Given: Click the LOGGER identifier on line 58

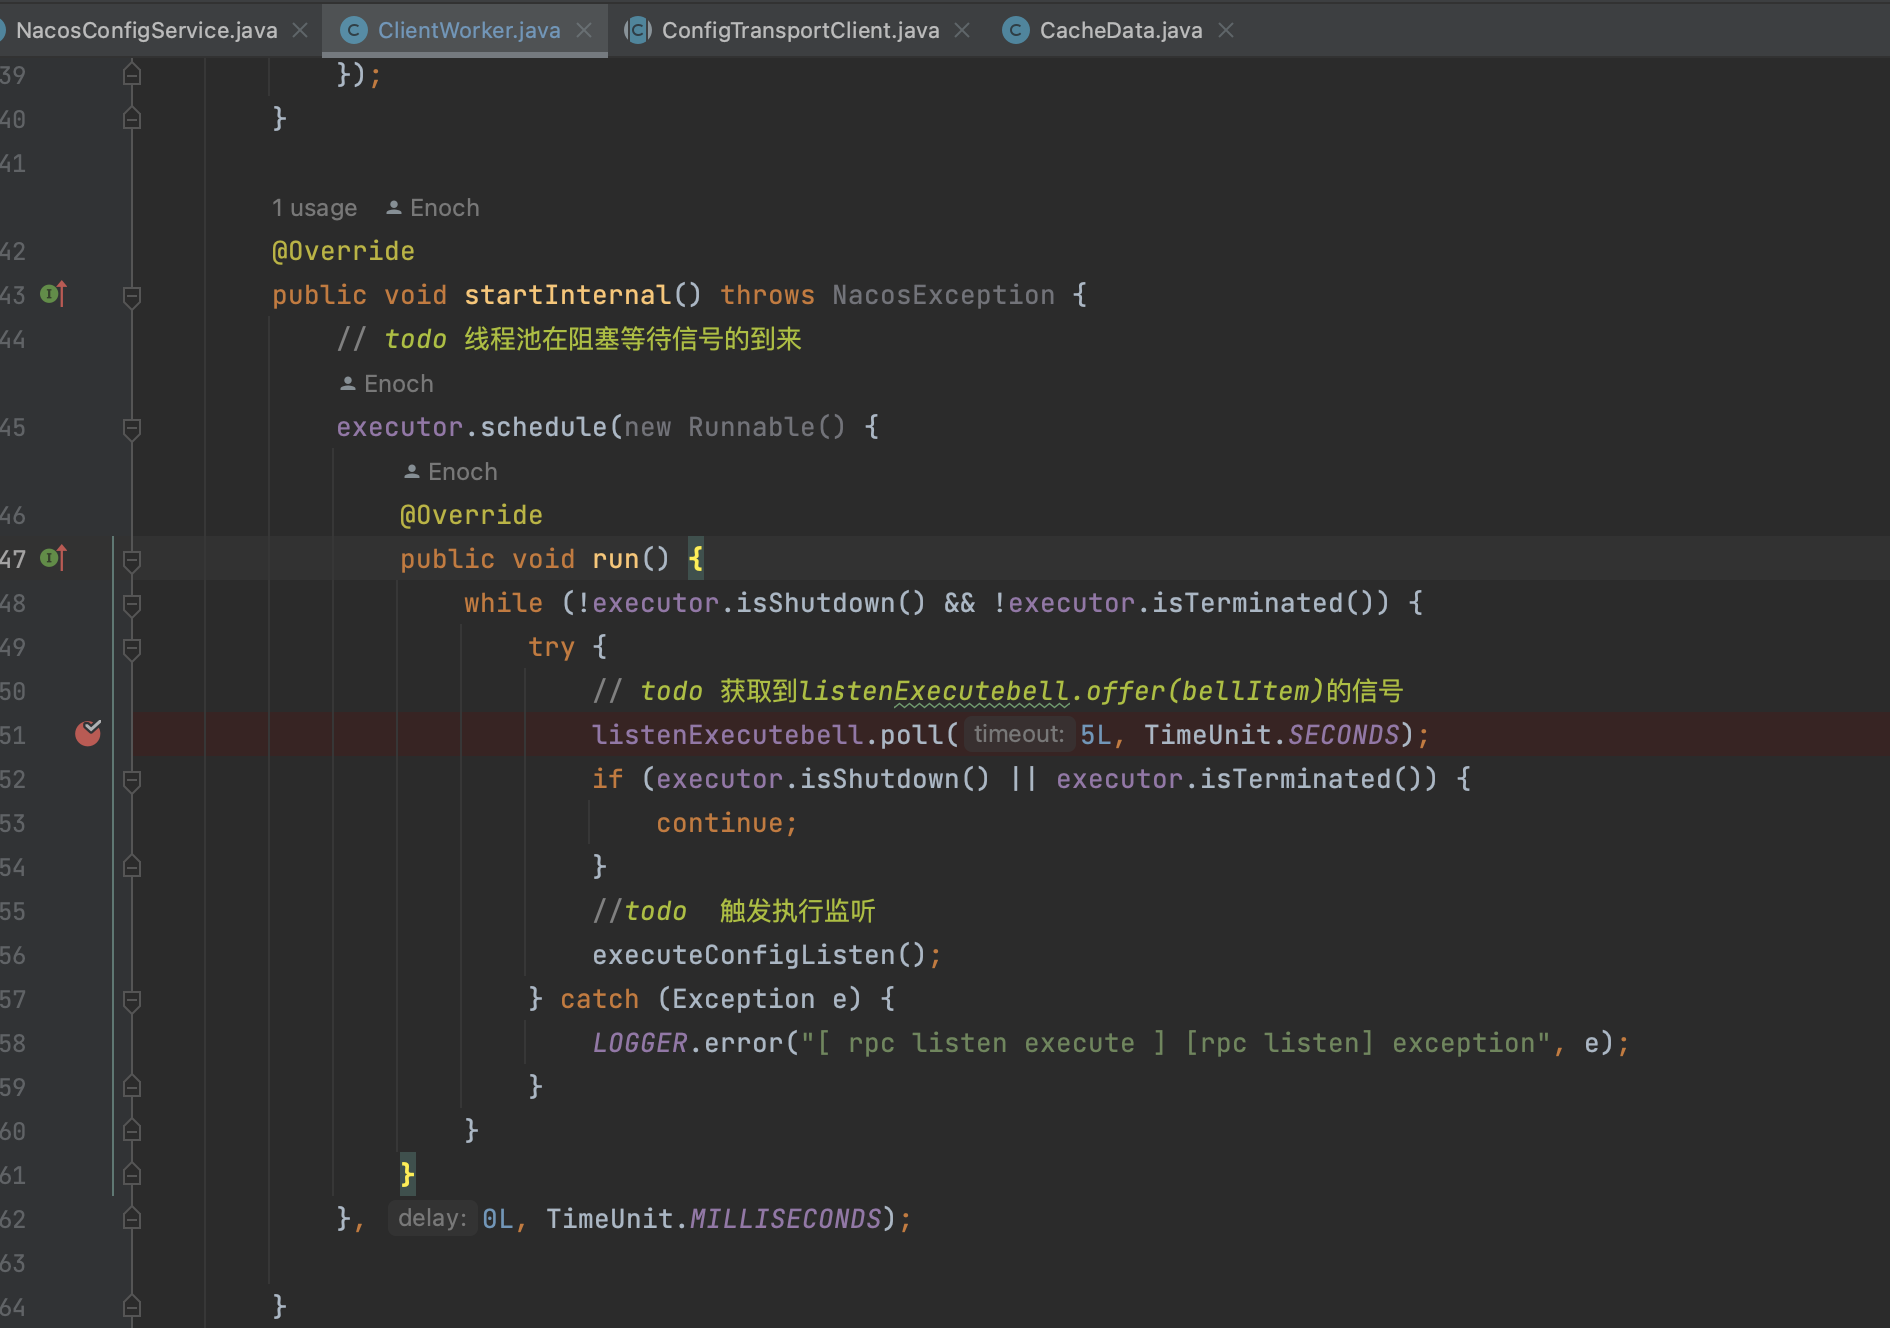Looking at the screenshot, I should point(640,1043).
